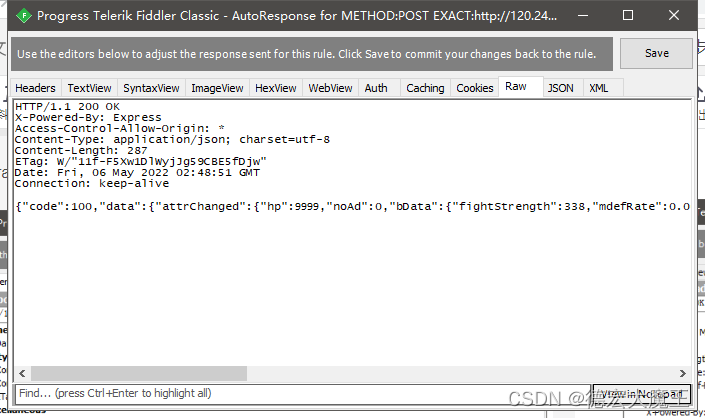Screen dimensions: 705x418
Task: Click the 'X-Powered-By: Express' header line
Action: 88,117
